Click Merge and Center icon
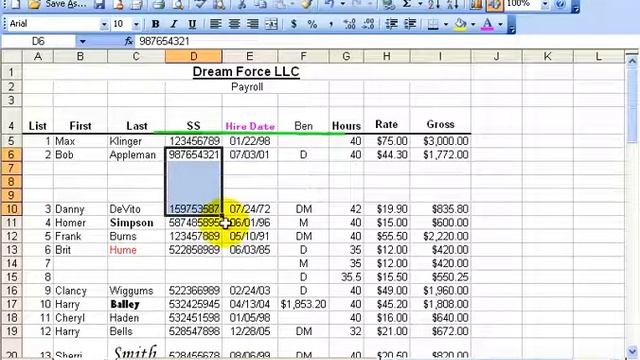The image size is (640, 360). [271, 24]
